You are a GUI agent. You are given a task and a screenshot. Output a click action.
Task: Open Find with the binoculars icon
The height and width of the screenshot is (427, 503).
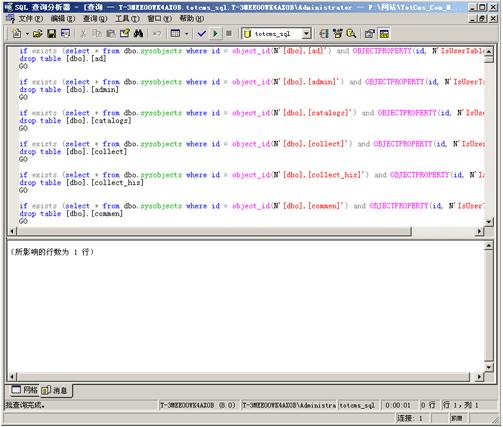[x=138, y=34]
